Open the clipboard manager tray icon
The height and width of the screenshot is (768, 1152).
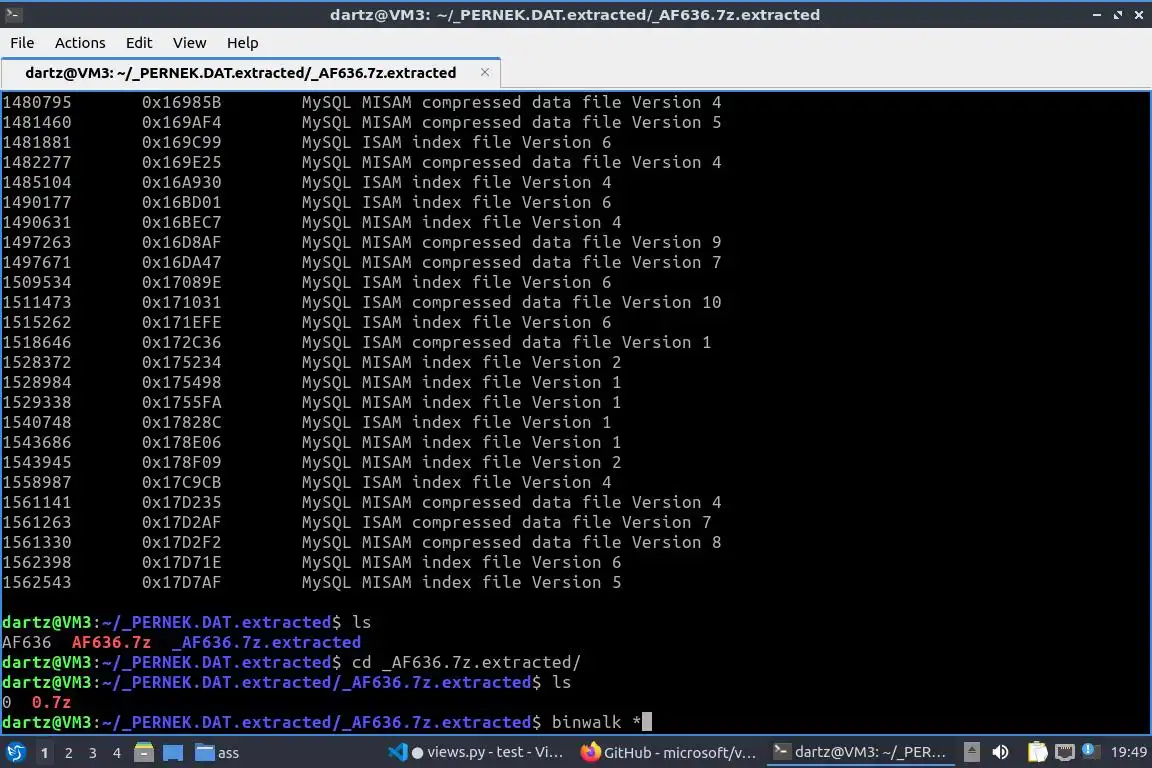pyautogui.click(x=1037, y=752)
